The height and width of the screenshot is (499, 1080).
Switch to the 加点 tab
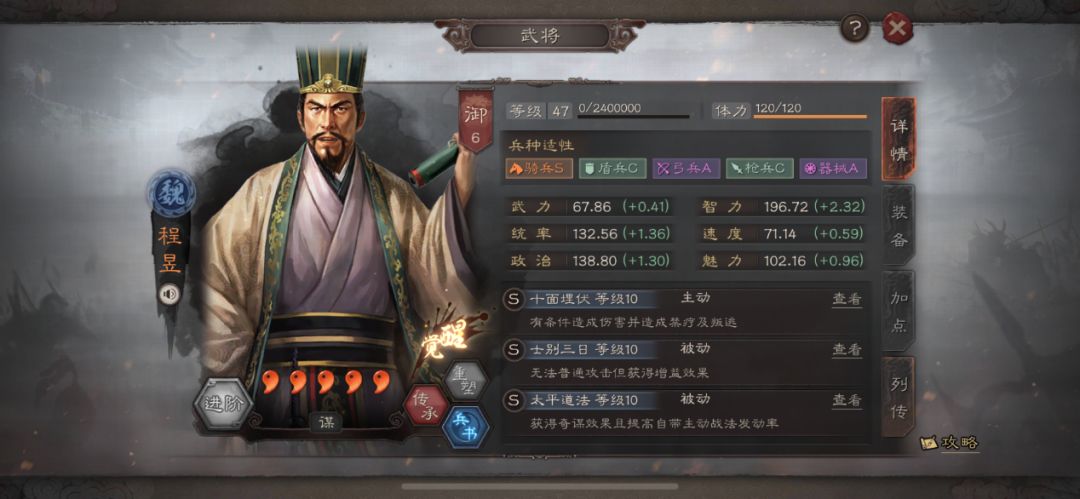click(898, 312)
